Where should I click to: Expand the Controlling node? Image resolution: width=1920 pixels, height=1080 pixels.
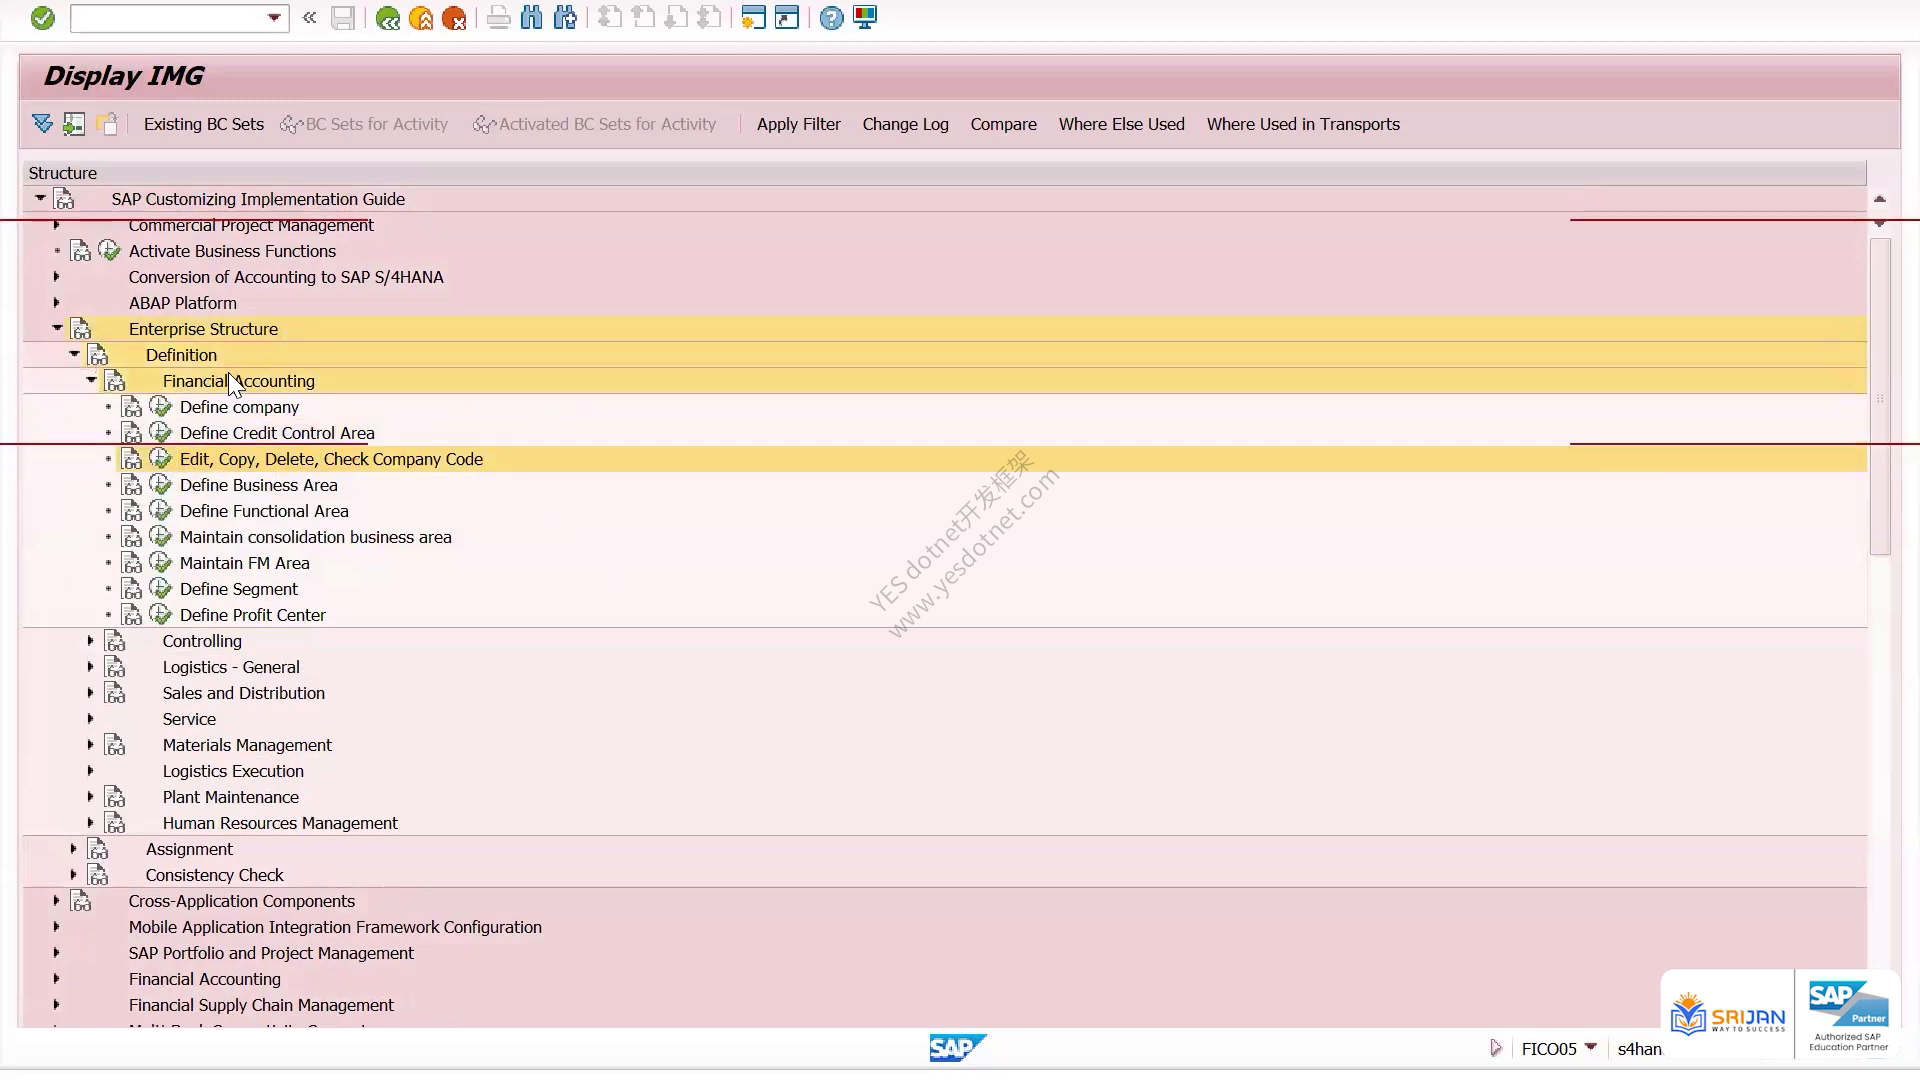90,640
